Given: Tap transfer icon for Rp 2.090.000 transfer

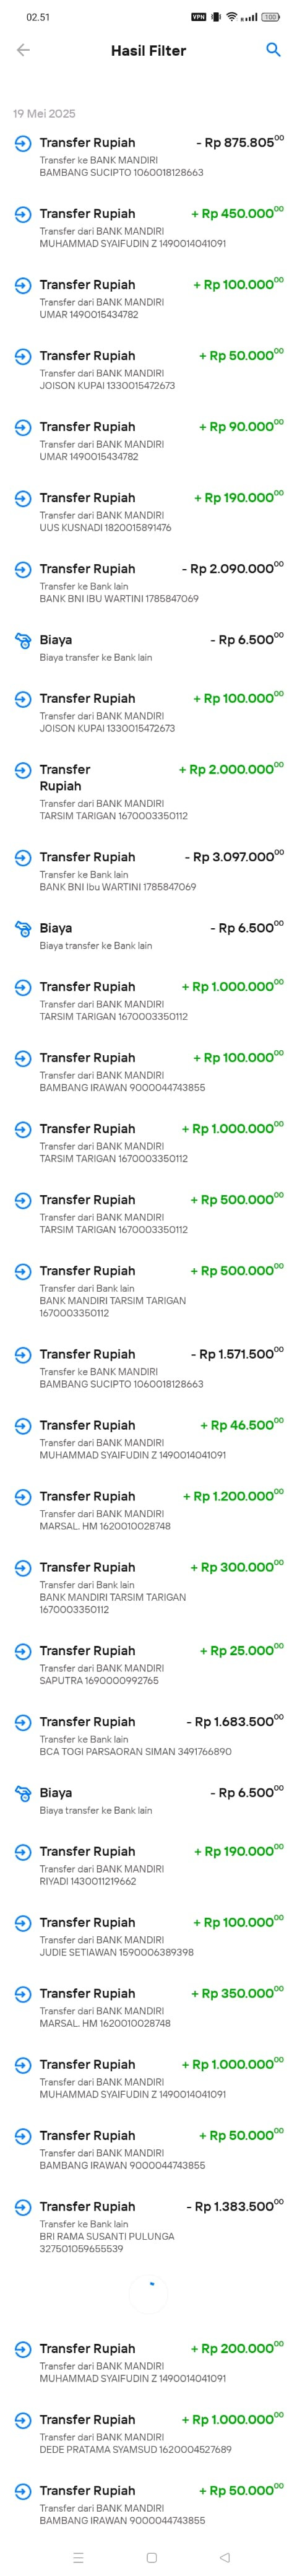Looking at the screenshot, I should point(23,569).
